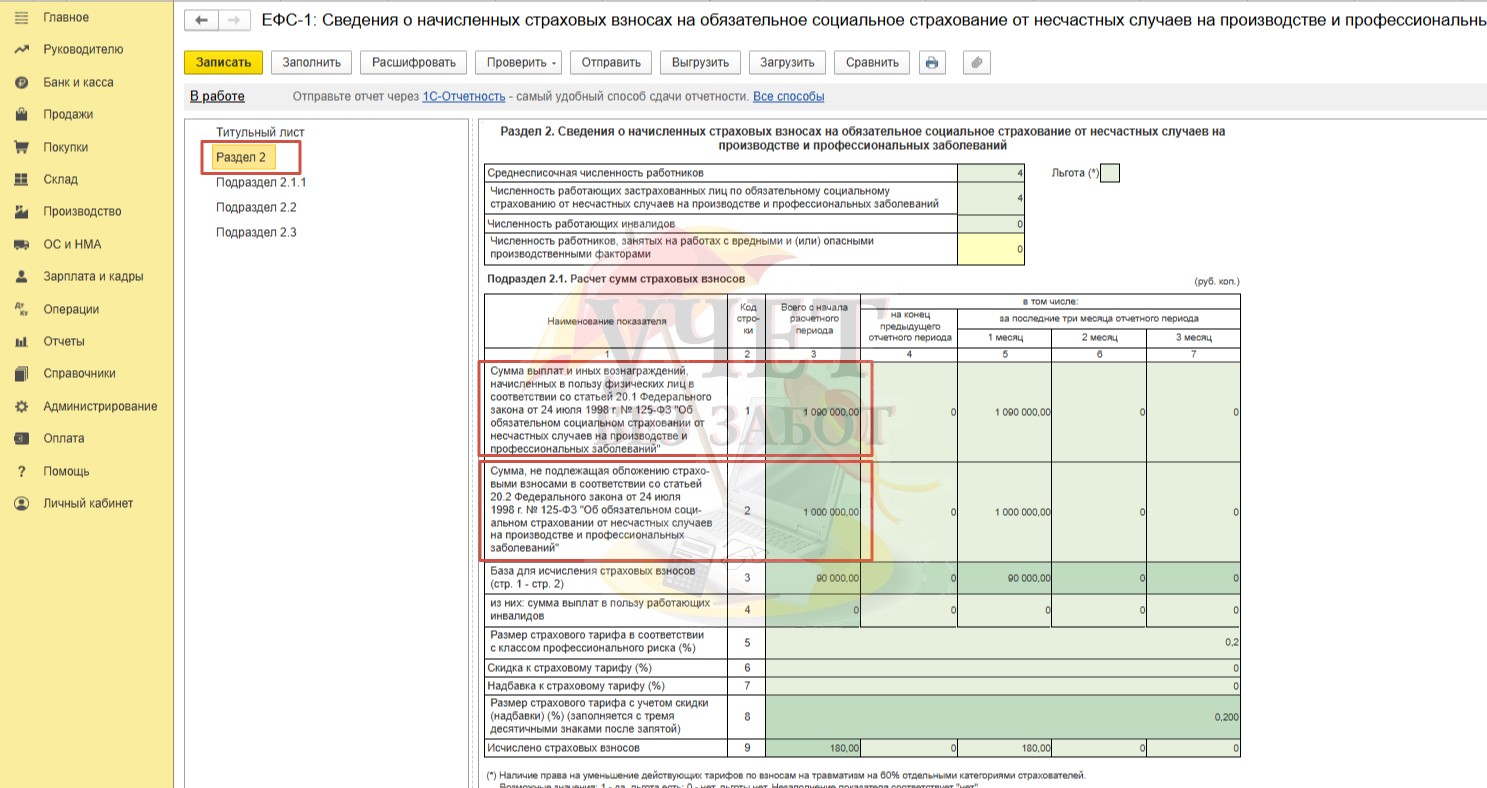The width and height of the screenshot is (1487, 788).
Task: Open the 1С-Отчетность link
Action: click(464, 97)
